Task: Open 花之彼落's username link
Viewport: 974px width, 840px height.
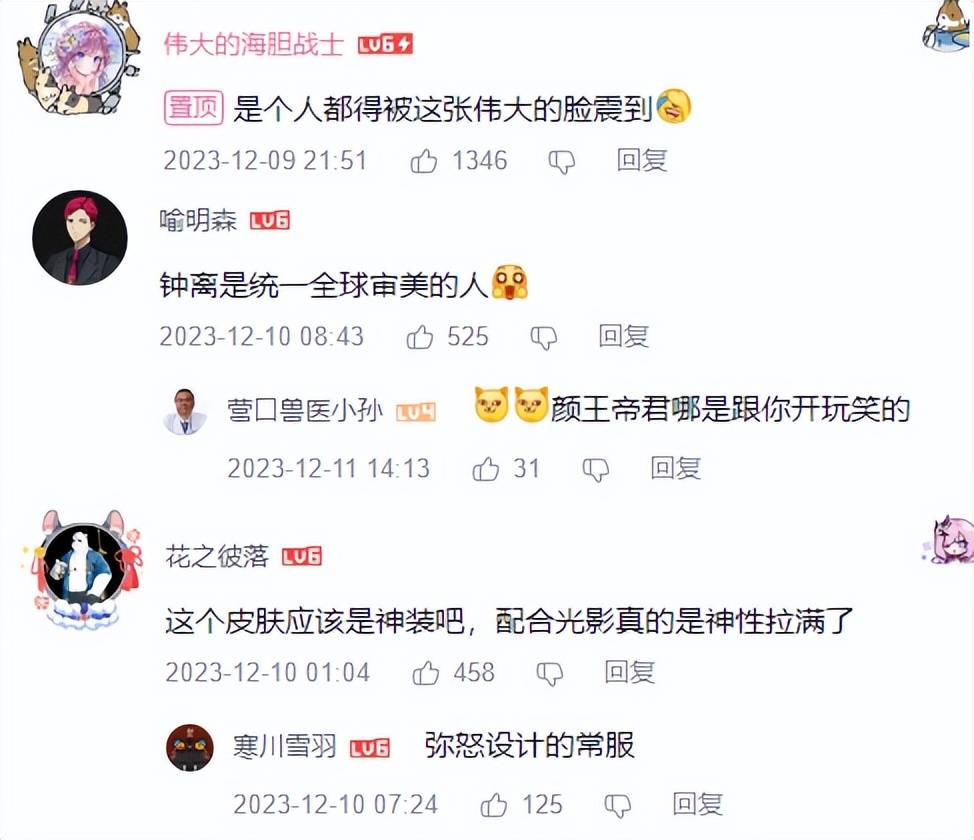Action: coord(217,556)
